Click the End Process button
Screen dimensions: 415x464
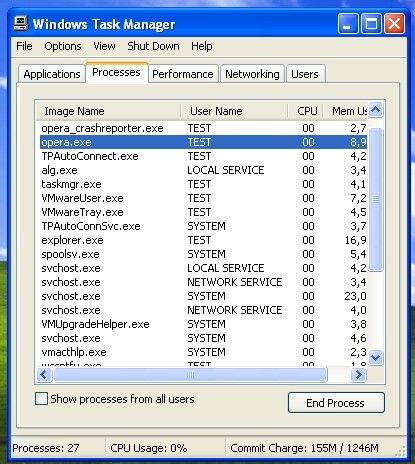pyautogui.click(x=336, y=403)
